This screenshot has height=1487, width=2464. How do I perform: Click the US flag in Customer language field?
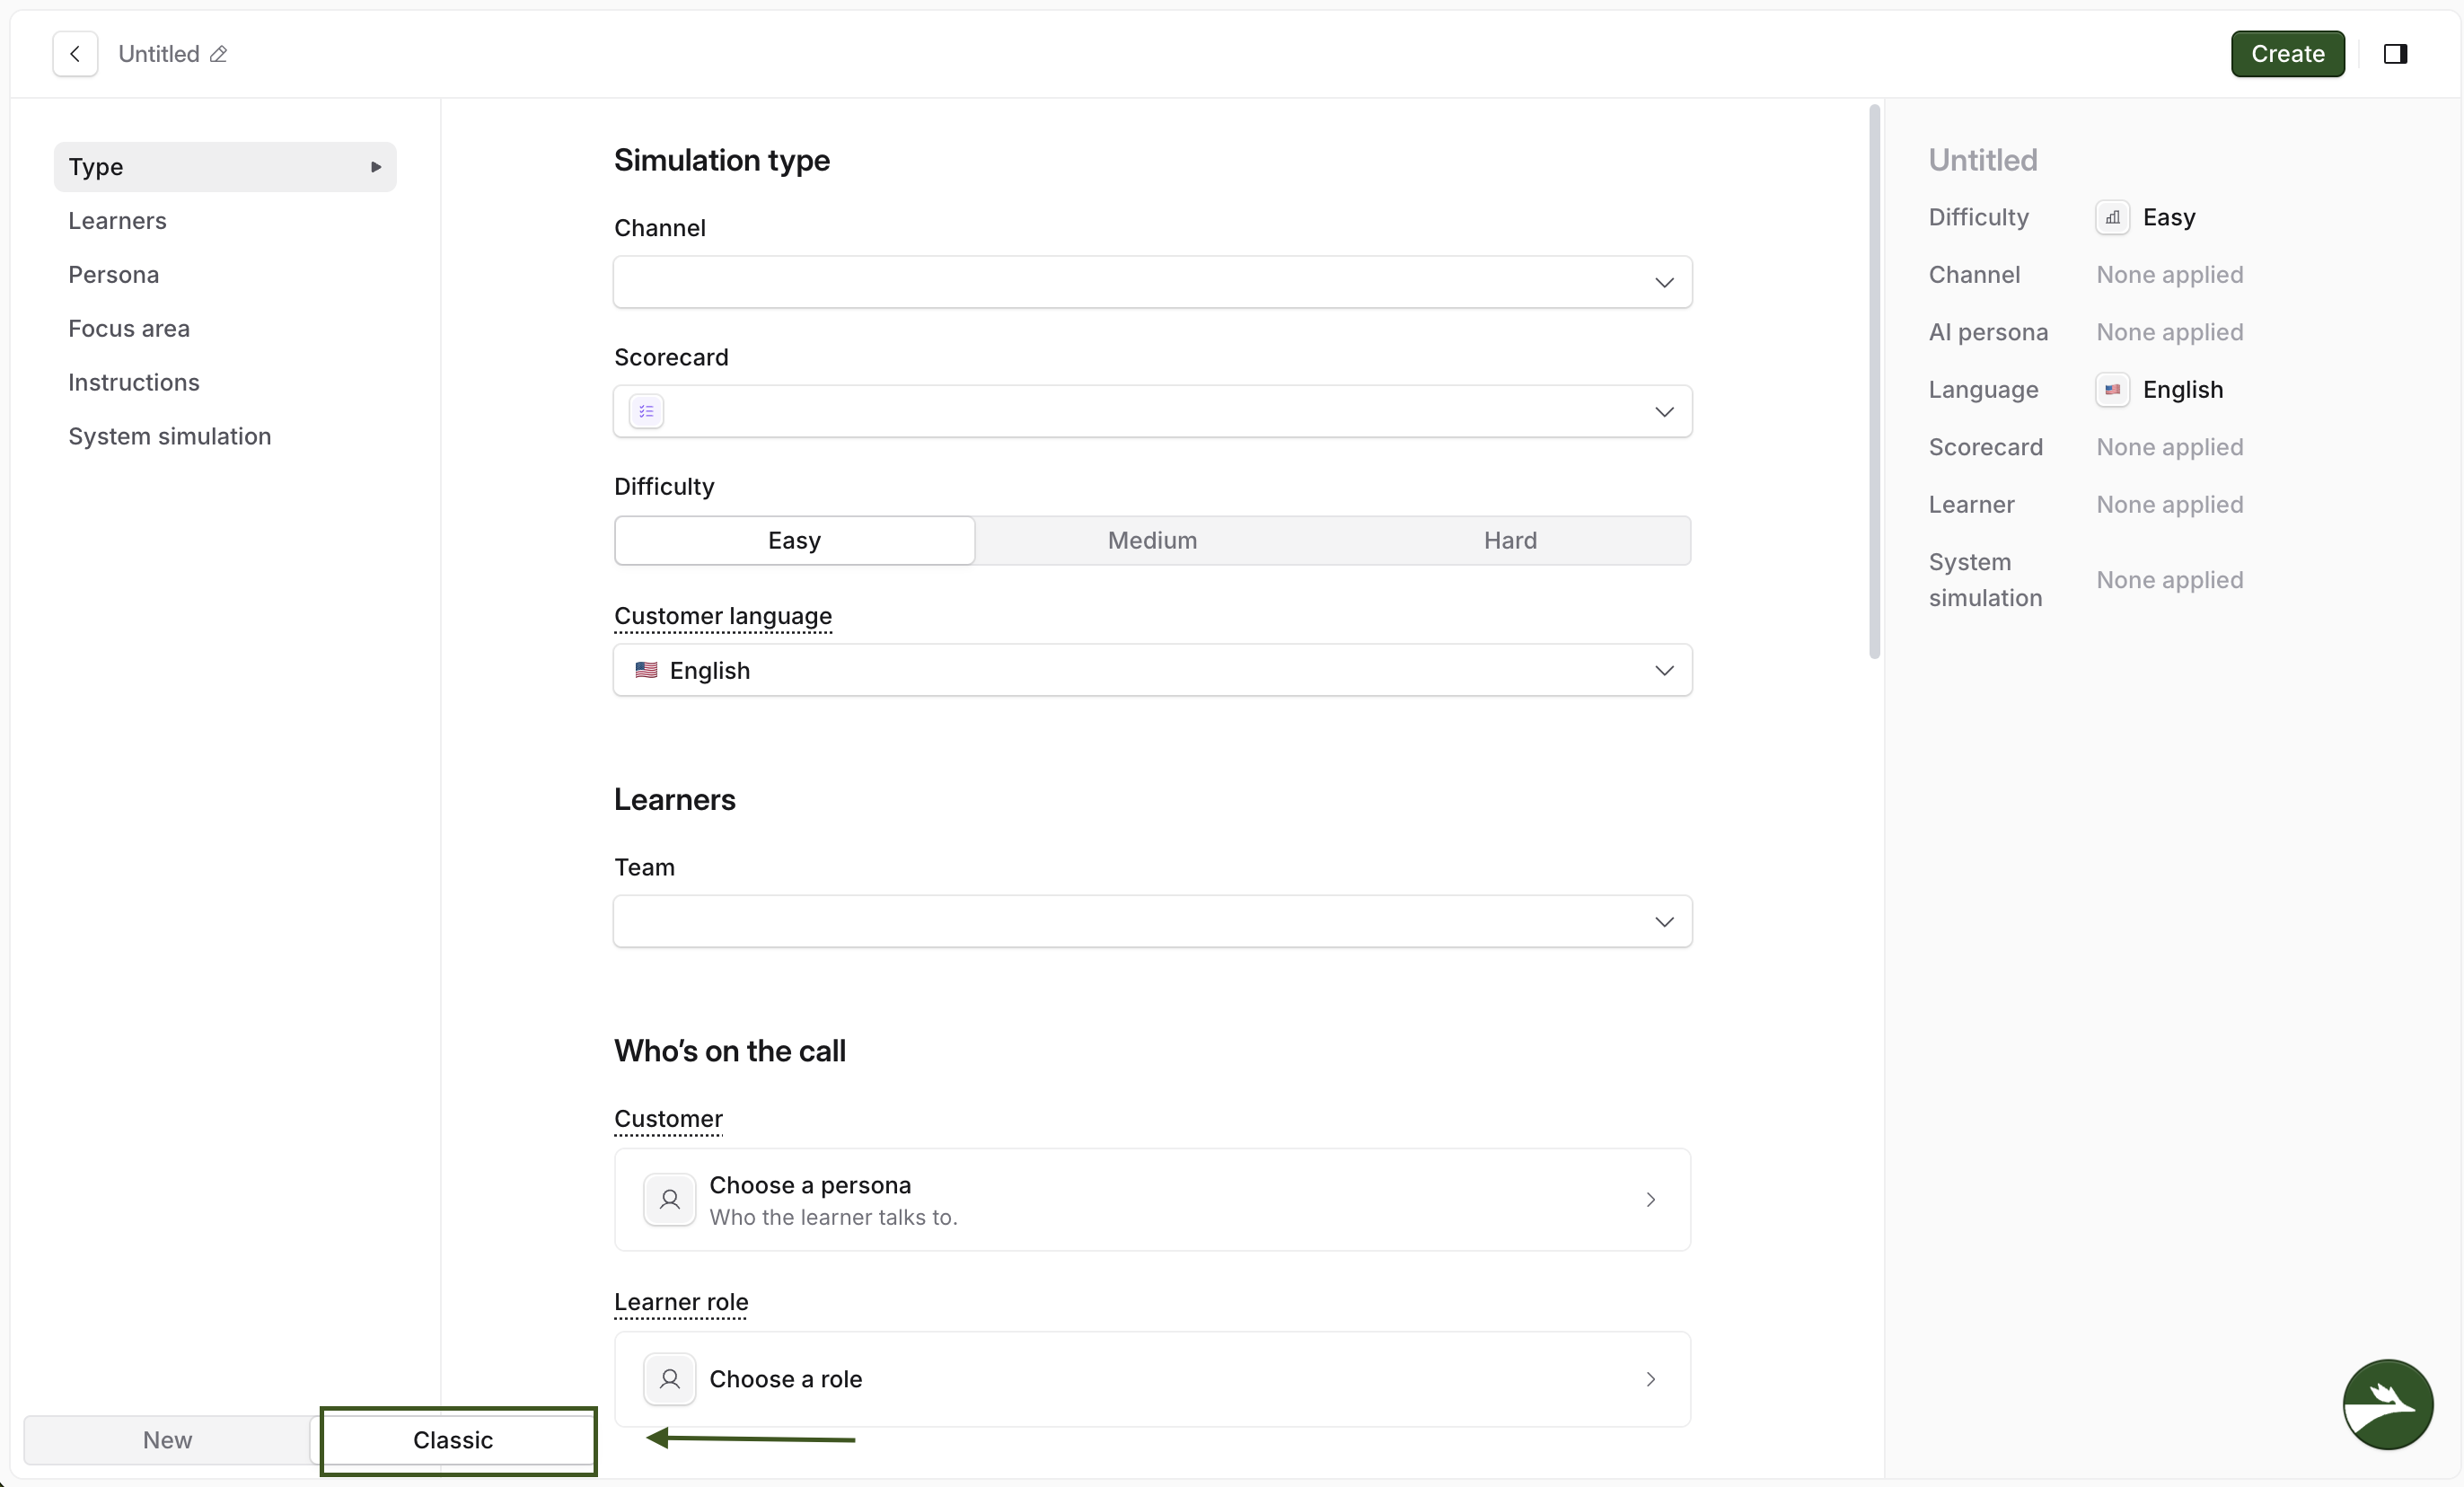646,670
